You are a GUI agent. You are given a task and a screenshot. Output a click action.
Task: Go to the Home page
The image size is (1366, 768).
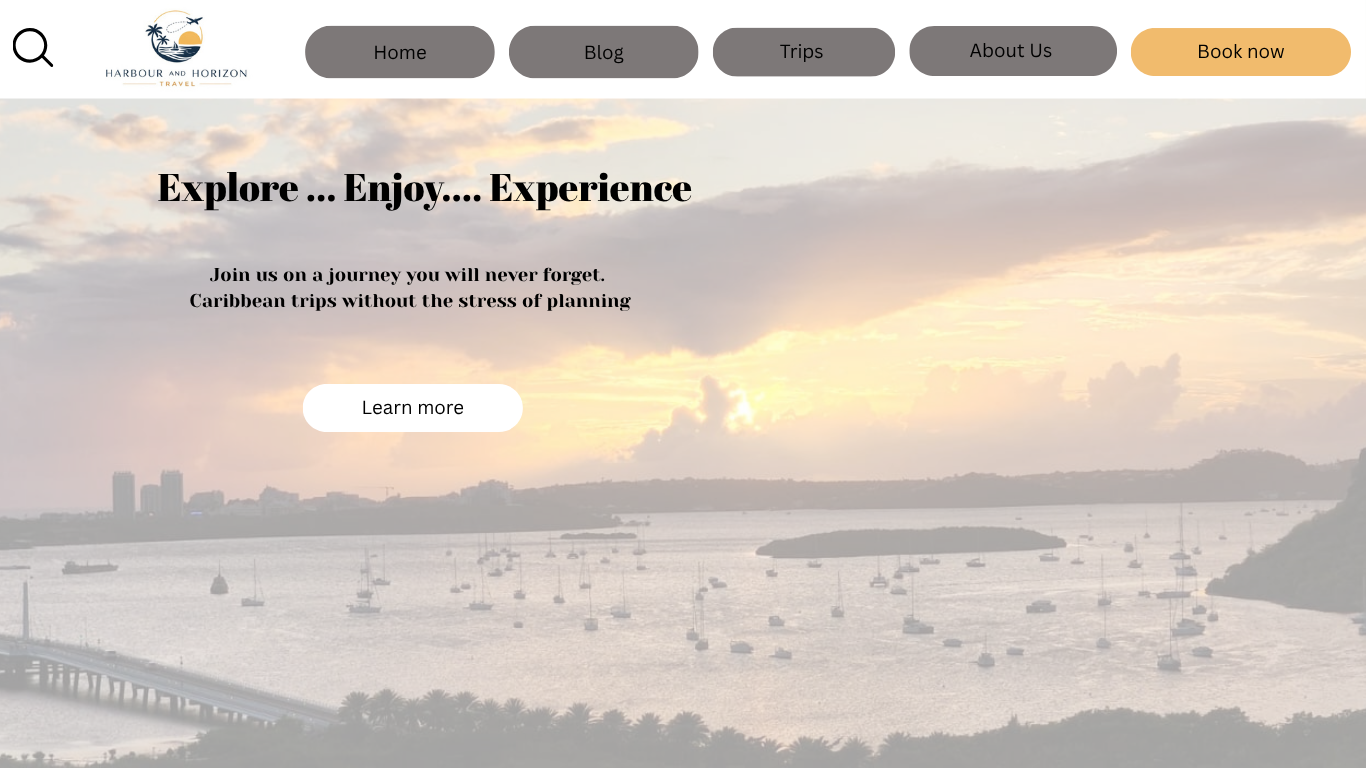400,52
